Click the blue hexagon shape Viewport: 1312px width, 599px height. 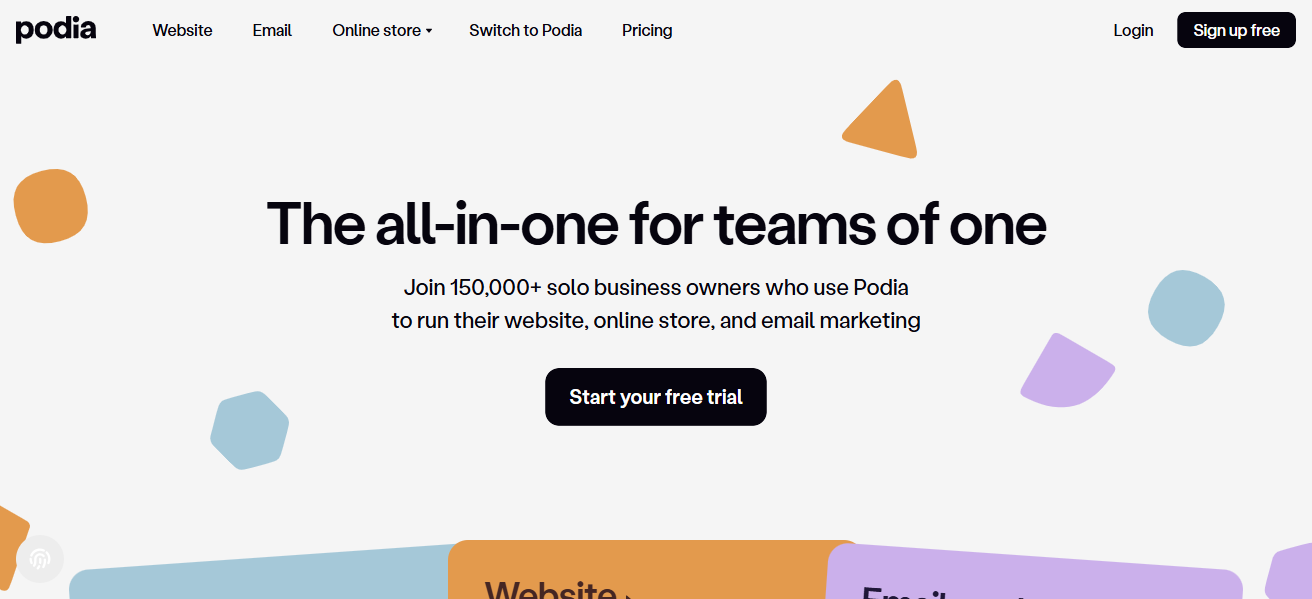[x=249, y=431]
